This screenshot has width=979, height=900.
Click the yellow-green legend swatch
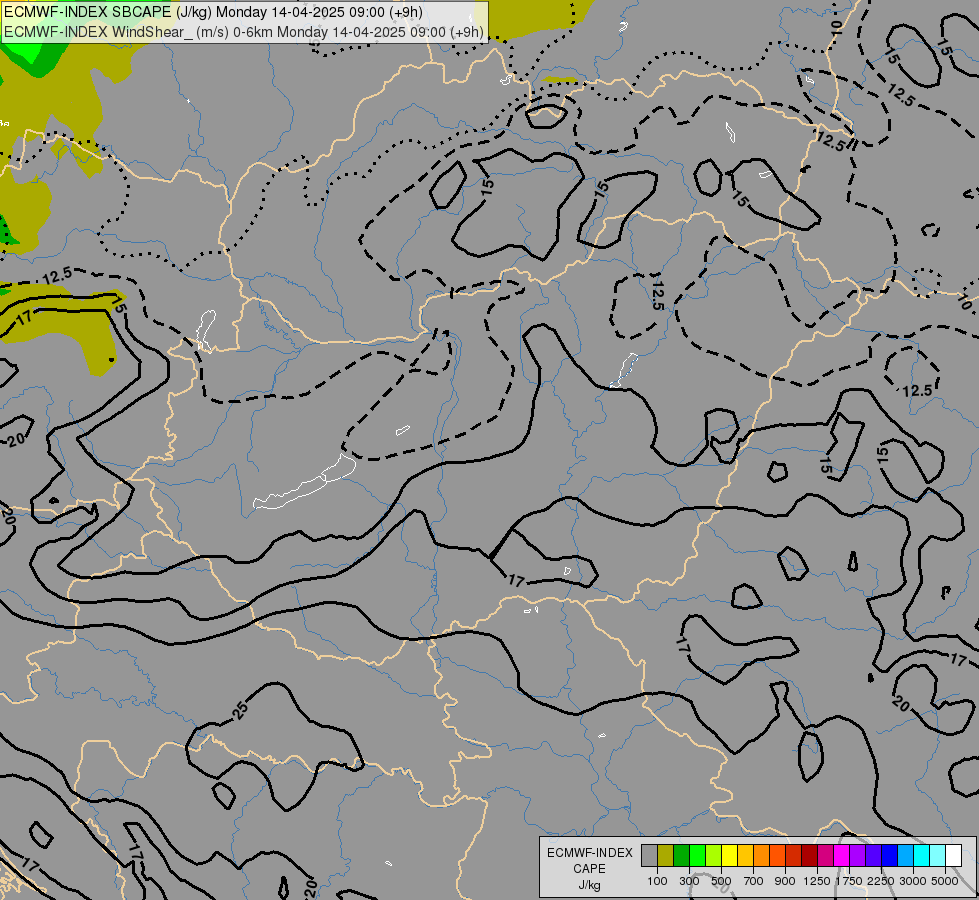click(x=714, y=855)
